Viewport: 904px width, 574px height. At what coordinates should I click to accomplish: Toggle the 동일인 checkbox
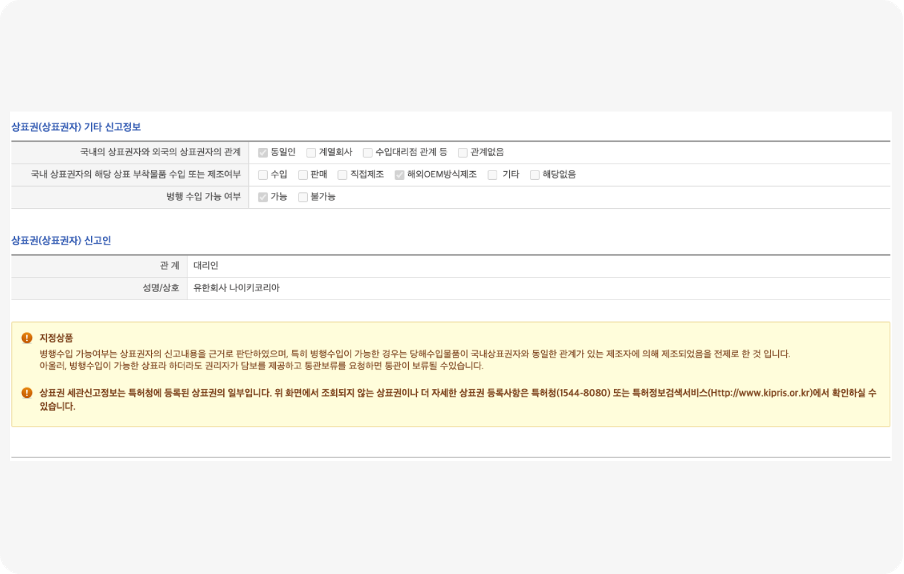pyautogui.click(x=263, y=153)
